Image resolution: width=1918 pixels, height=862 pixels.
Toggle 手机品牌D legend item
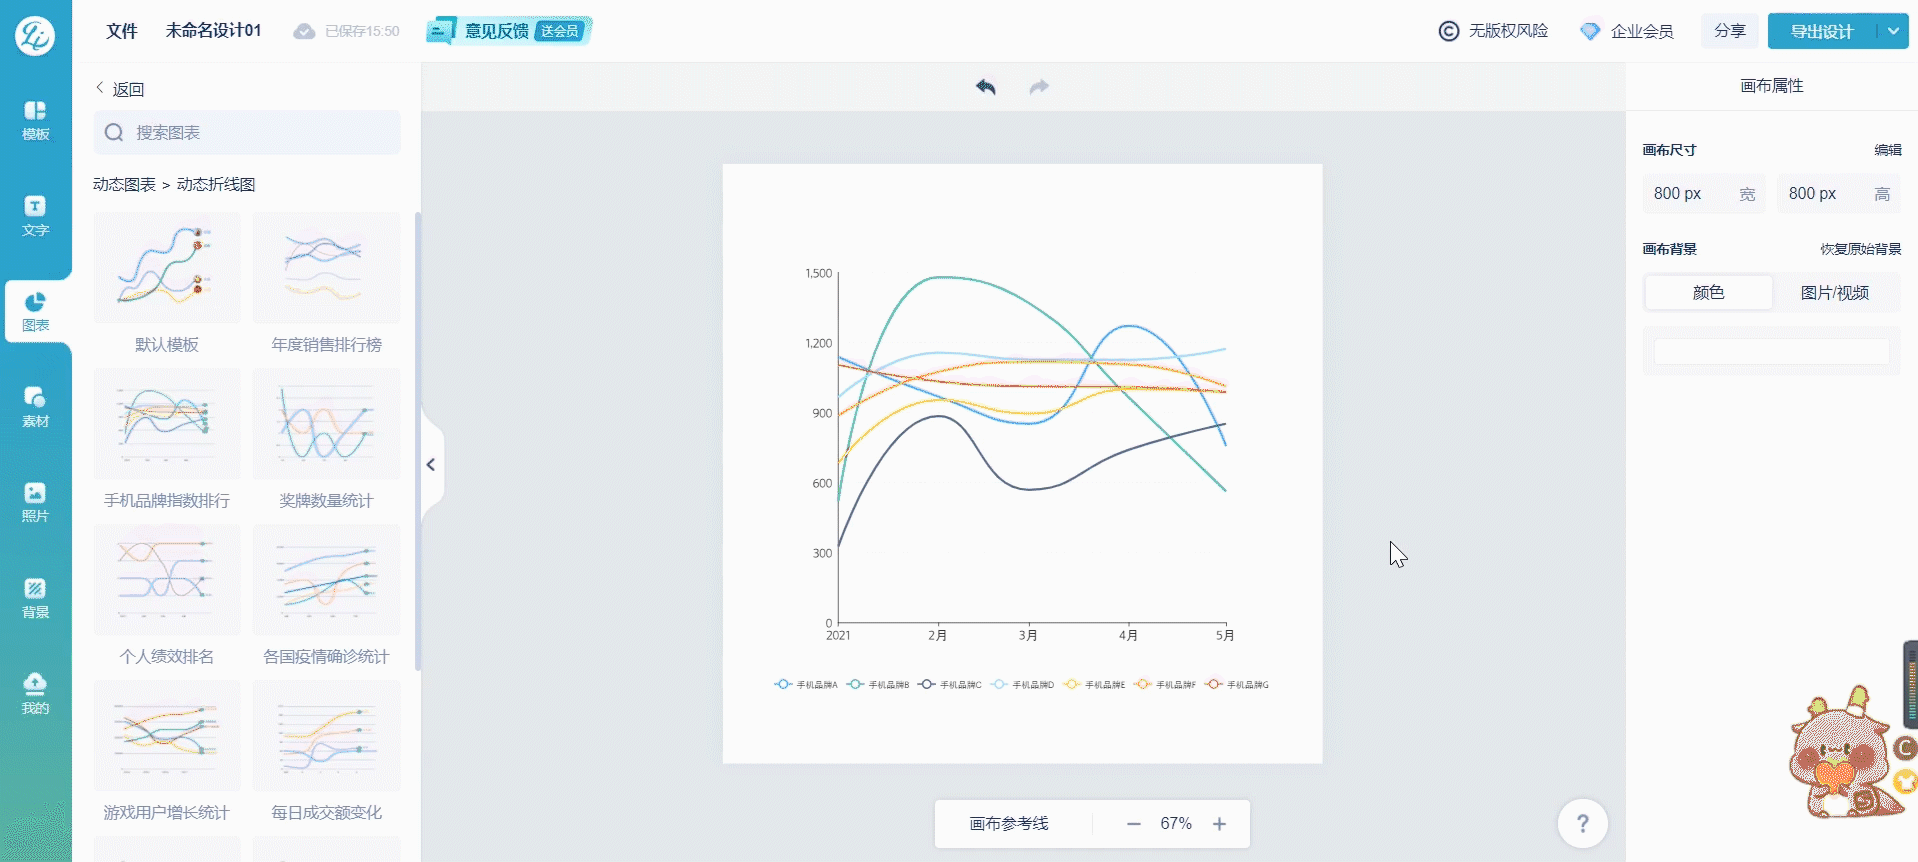pos(1022,685)
